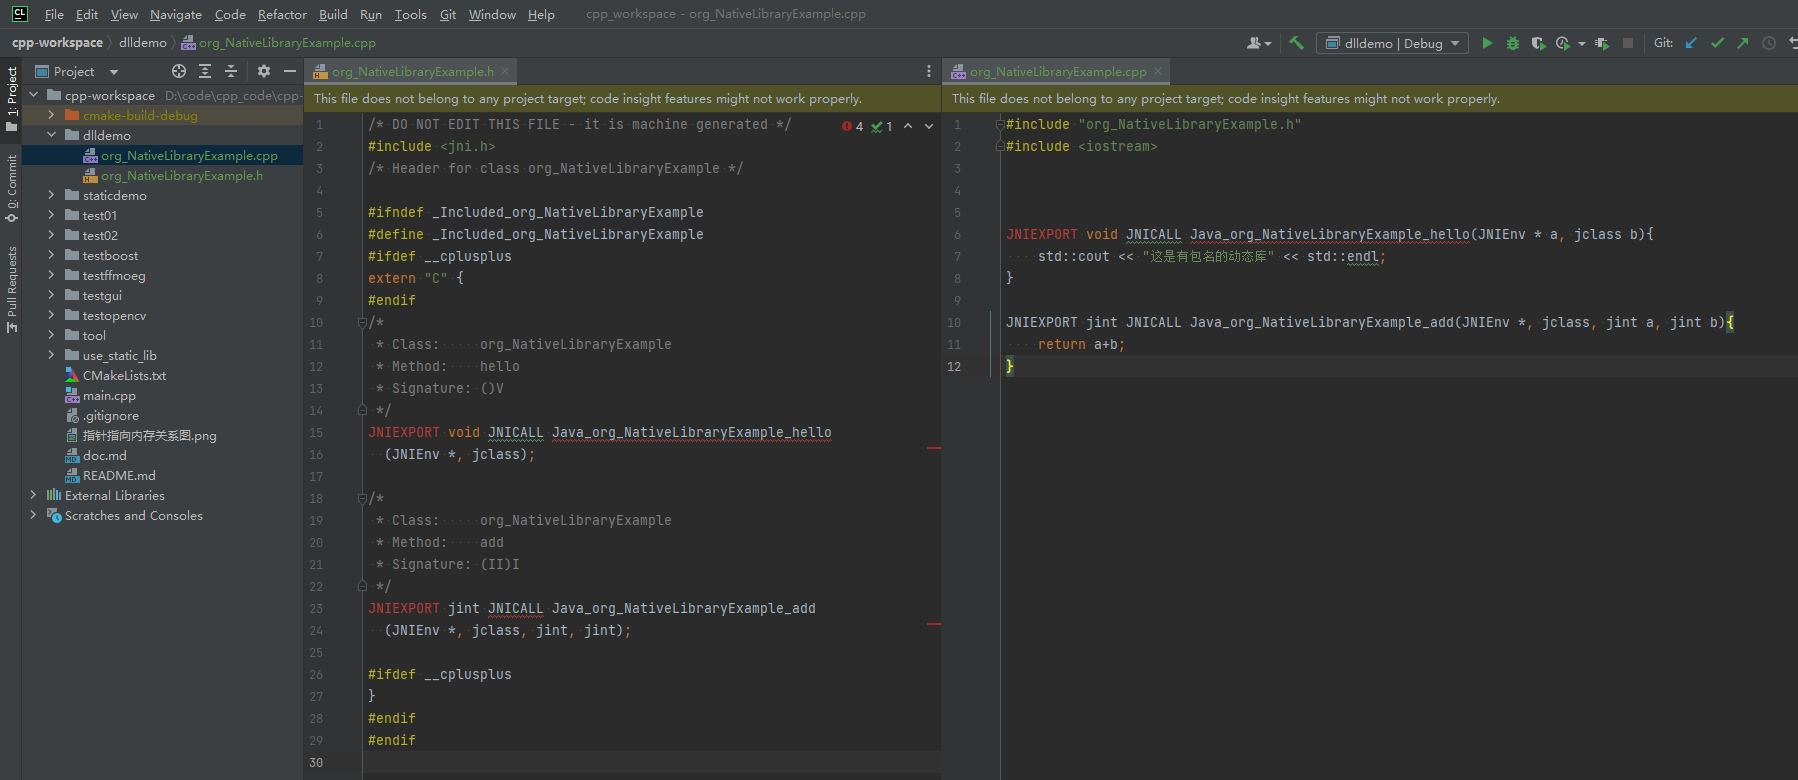Start debugging with the bug icon
The image size is (1798, 780).
tap(1512, 43)
